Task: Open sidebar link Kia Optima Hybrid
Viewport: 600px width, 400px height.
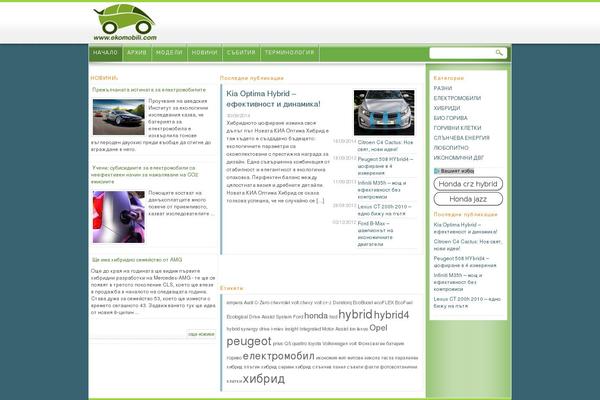Action: click(465, 228)
